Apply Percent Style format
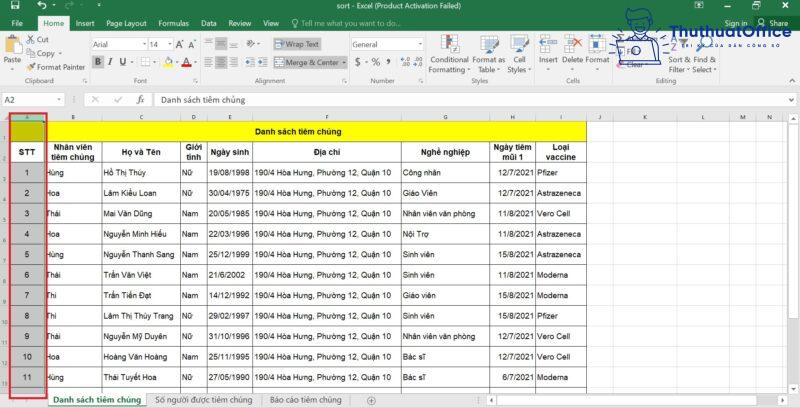 (376, 62)
